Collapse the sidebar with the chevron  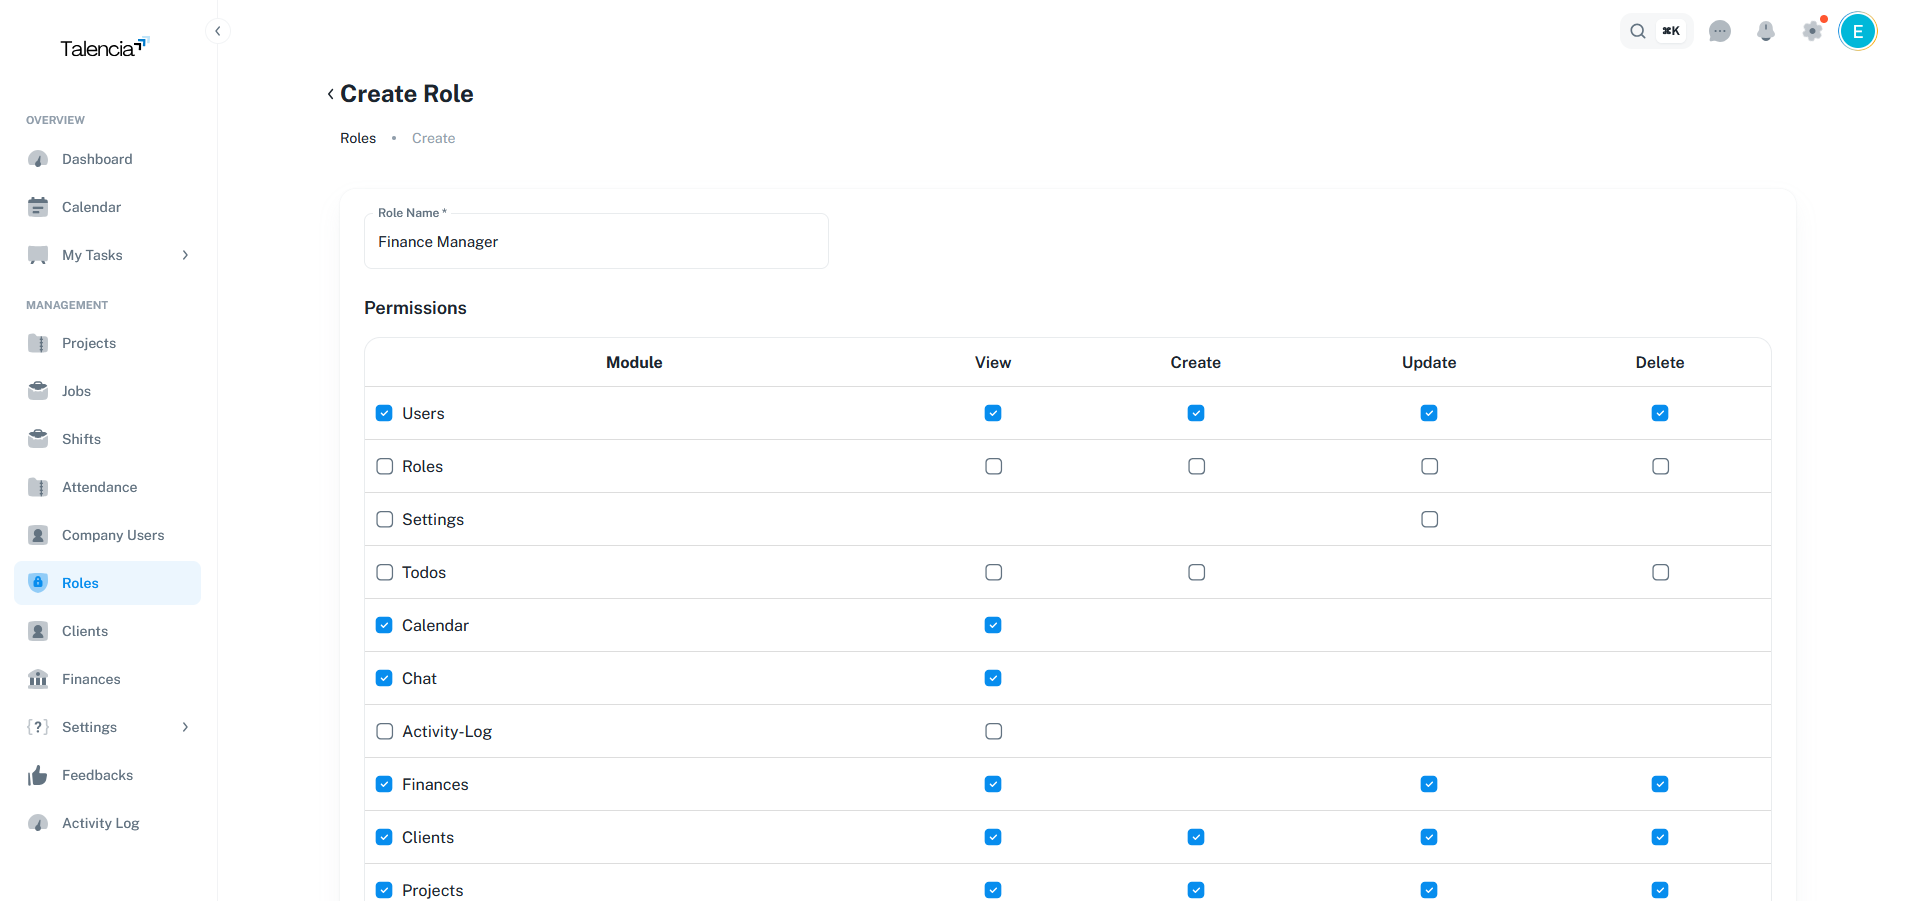pos(218,31)
